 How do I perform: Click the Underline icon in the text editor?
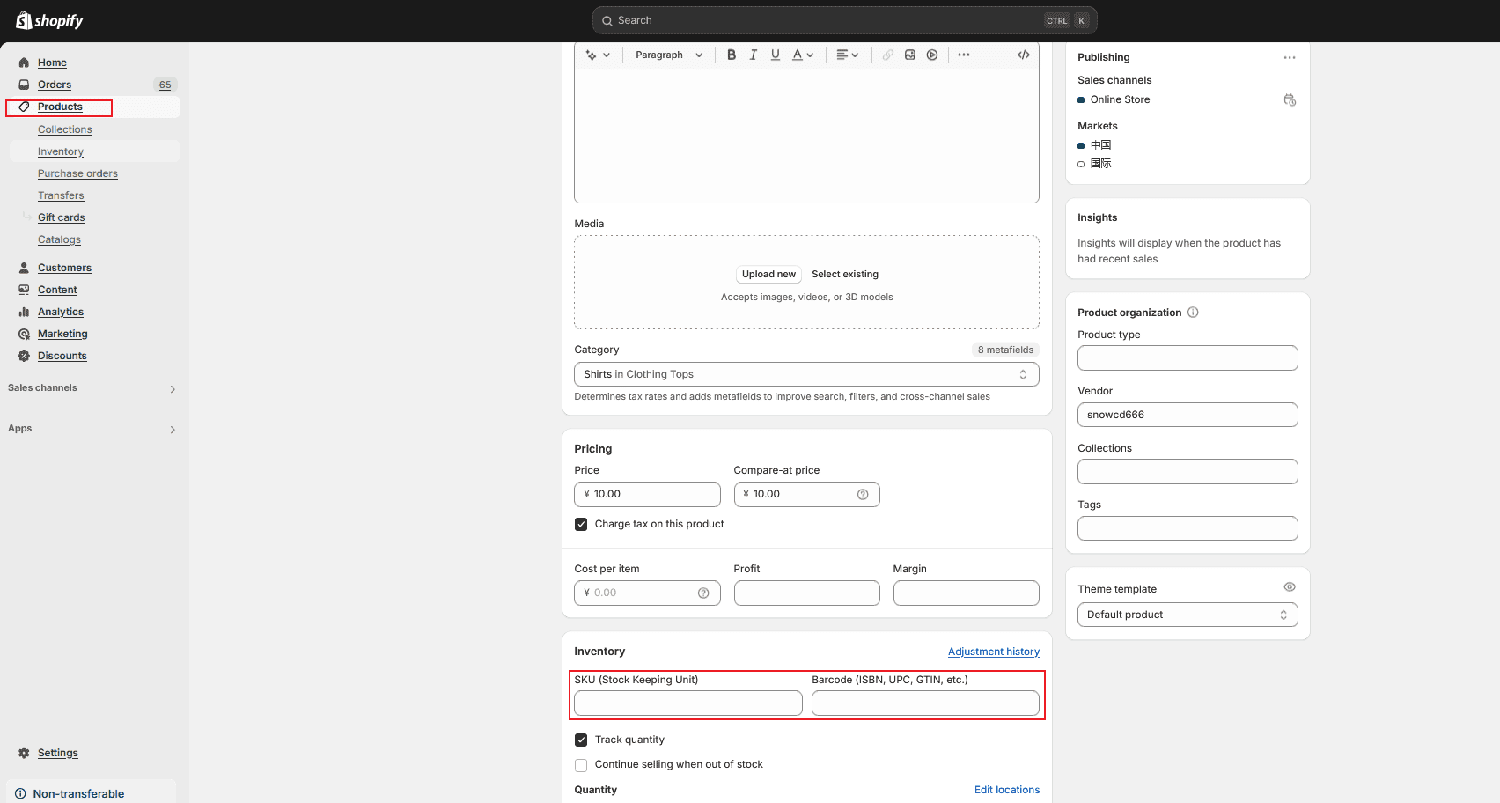[775, 55]
